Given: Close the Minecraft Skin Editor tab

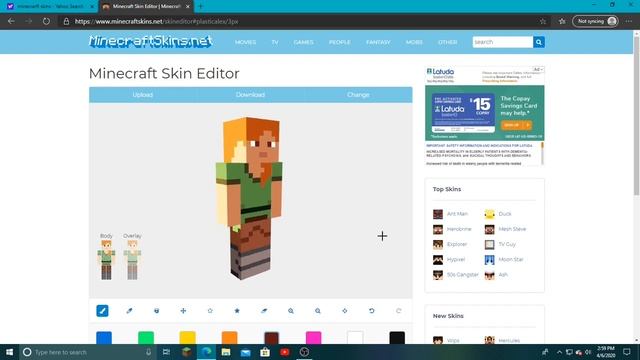Looking at the screenshot, I should [x=188, y=7].
